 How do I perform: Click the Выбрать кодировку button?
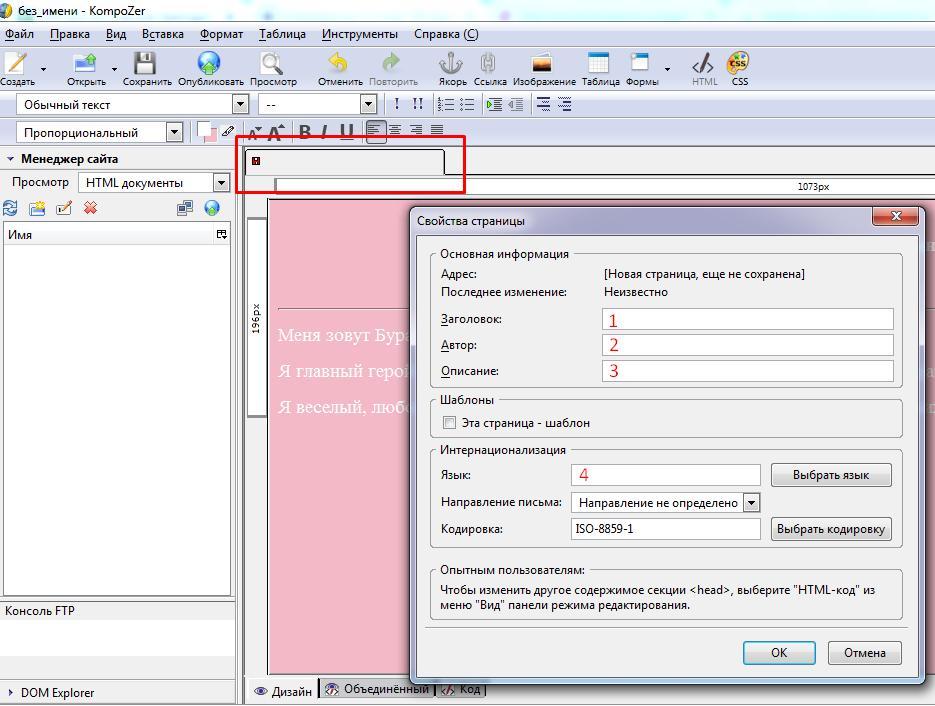(831, 529)
